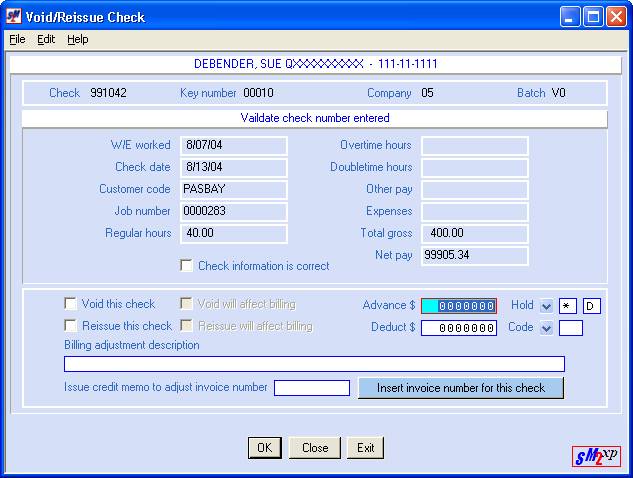Image resolution: width=633 pixels, height=478 pixels.
Task: Click the Hold field containing D
Action: tap(592, 306)
